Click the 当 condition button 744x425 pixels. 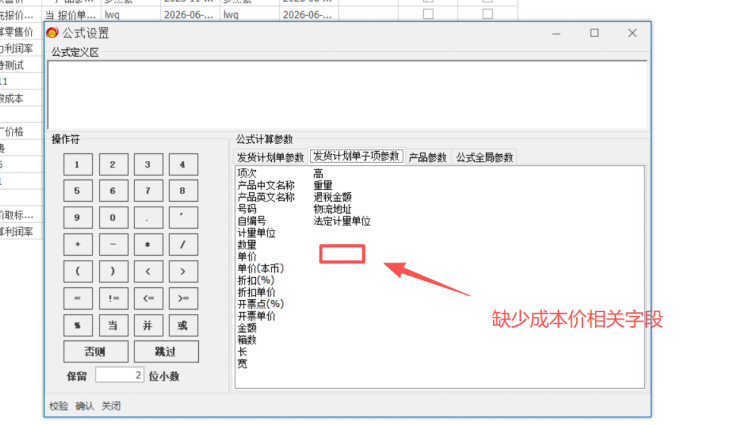113,325
